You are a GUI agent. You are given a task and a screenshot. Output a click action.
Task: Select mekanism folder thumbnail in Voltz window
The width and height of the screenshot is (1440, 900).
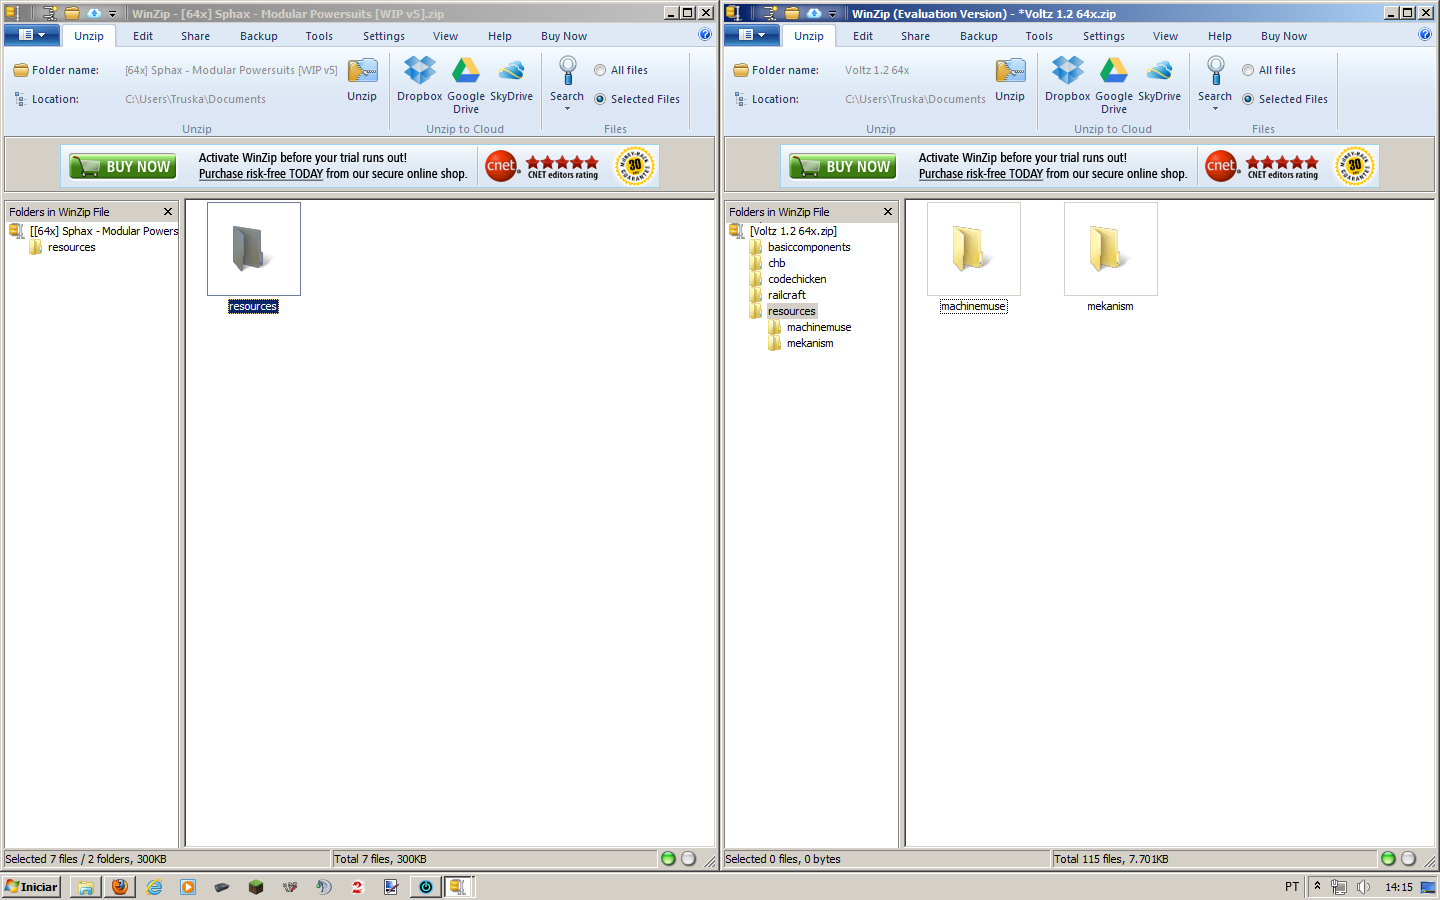[1111, 250]
